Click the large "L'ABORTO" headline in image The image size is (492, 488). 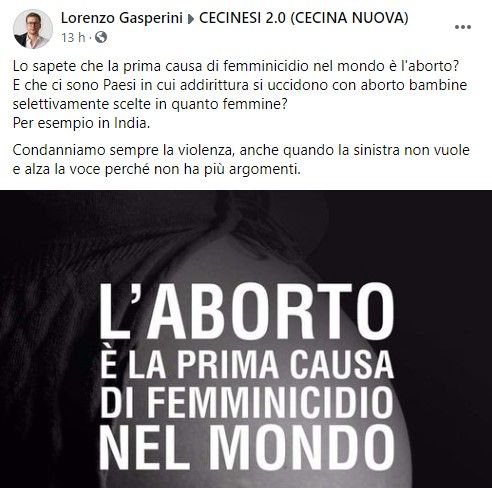(x=247, y=312)
